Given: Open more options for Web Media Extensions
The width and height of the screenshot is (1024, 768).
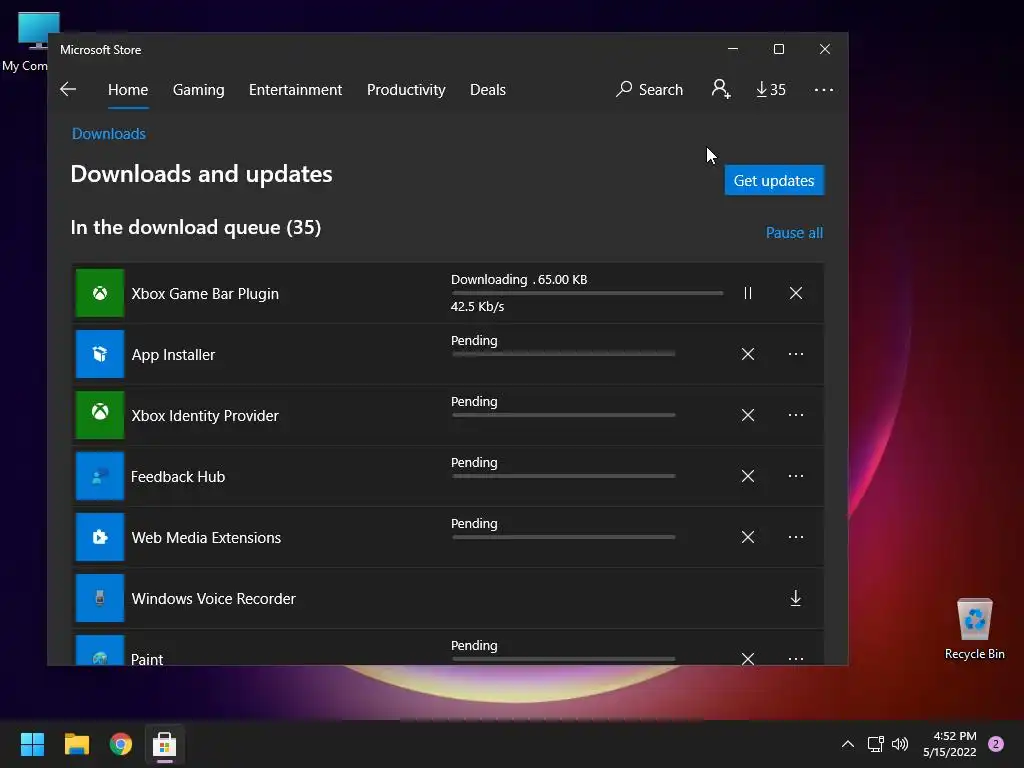Looking at the screenshot, I should pos(795,537).
